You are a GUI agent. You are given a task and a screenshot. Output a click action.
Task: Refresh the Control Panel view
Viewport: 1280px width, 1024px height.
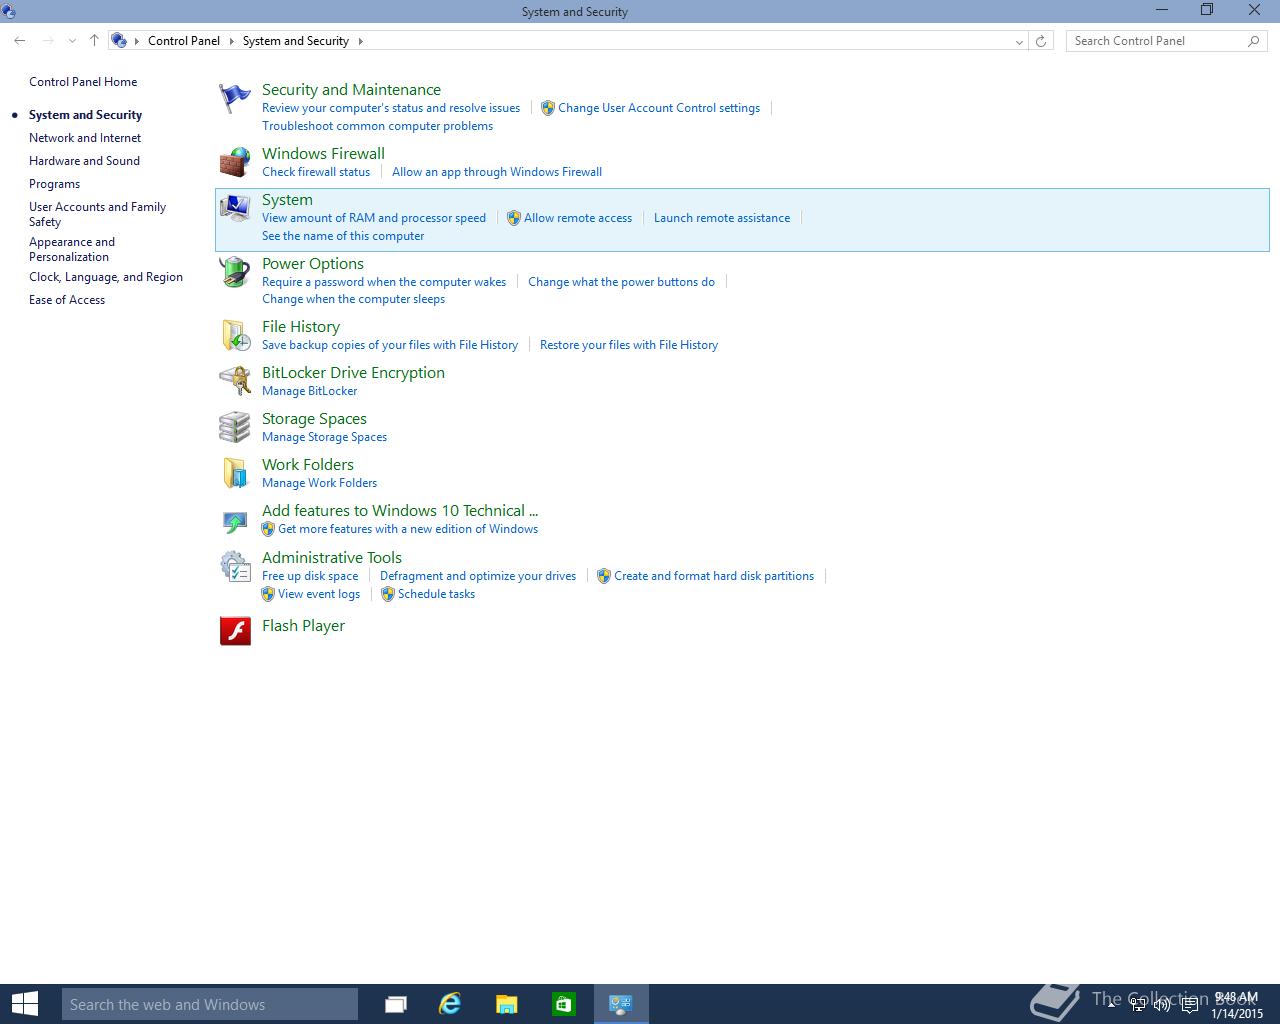(x=1041, y=41)
